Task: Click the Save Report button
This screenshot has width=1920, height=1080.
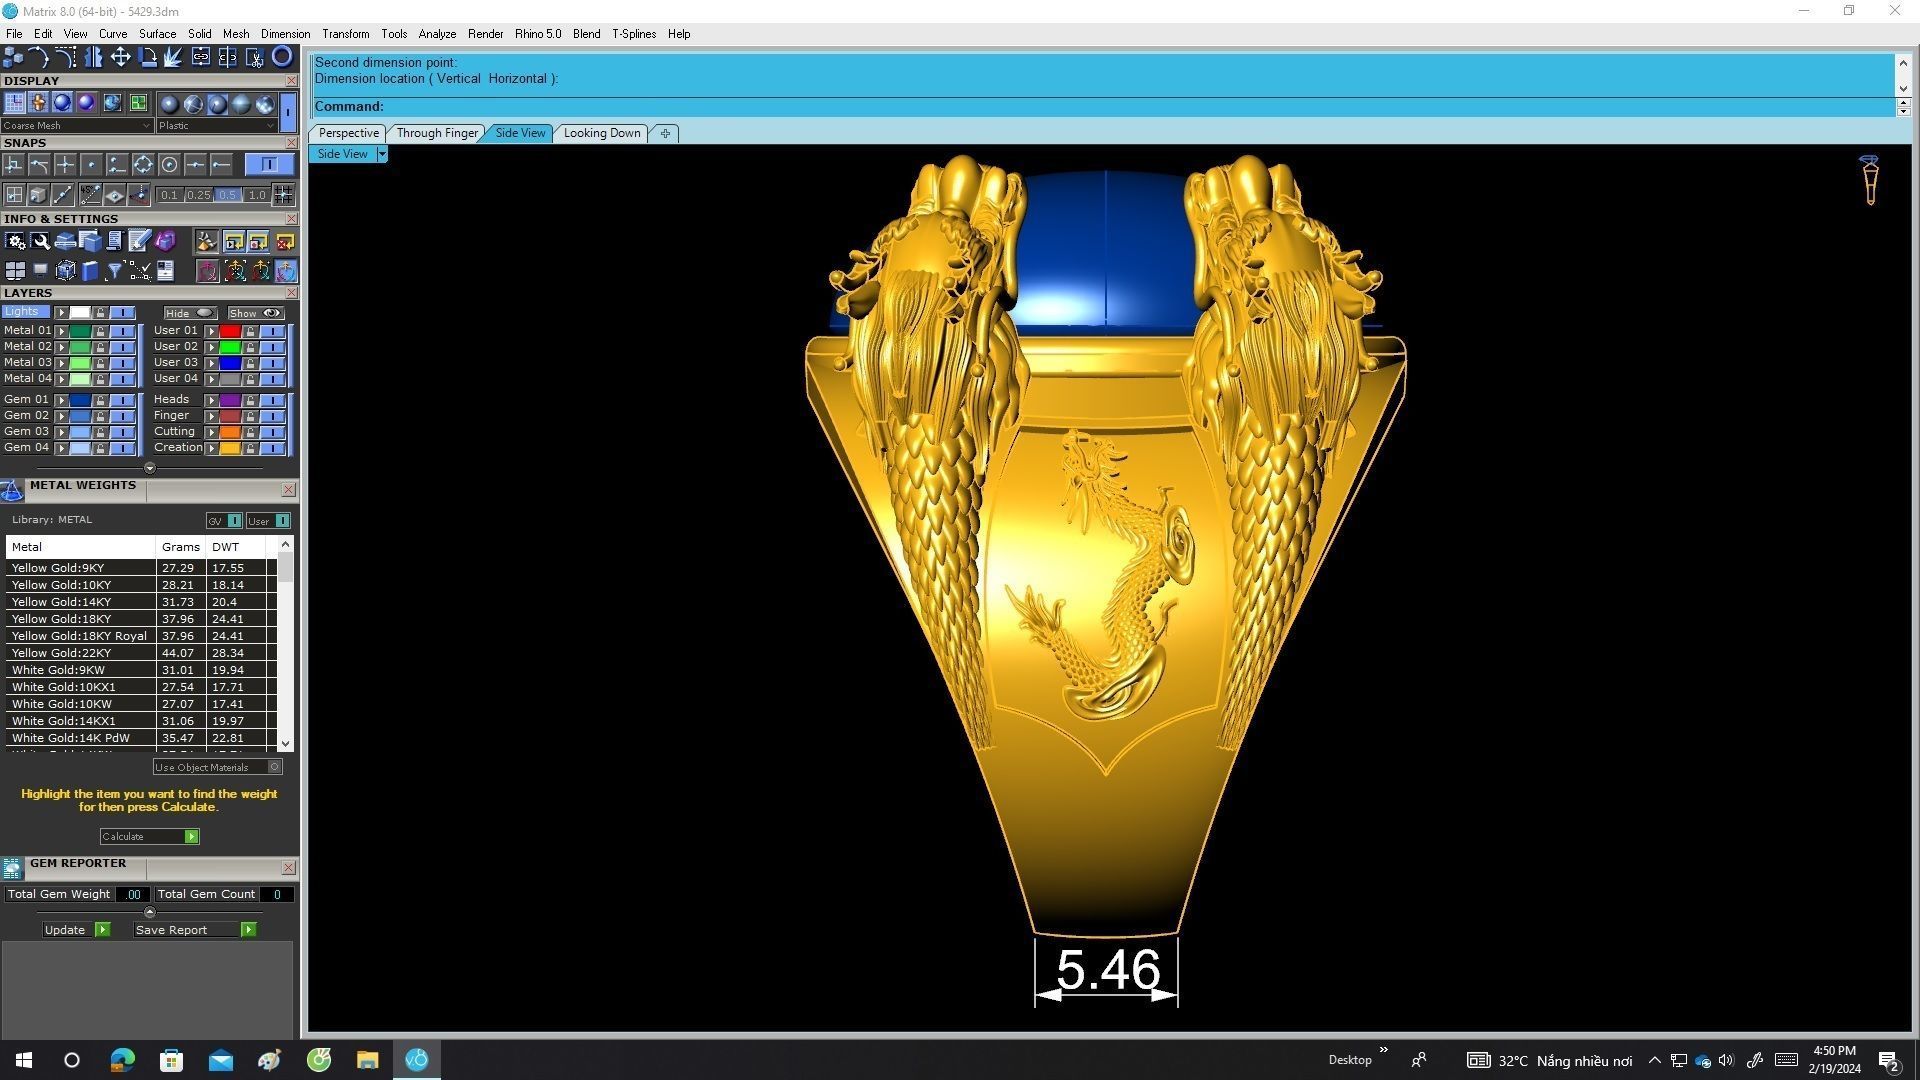Action: coord(195,930)
